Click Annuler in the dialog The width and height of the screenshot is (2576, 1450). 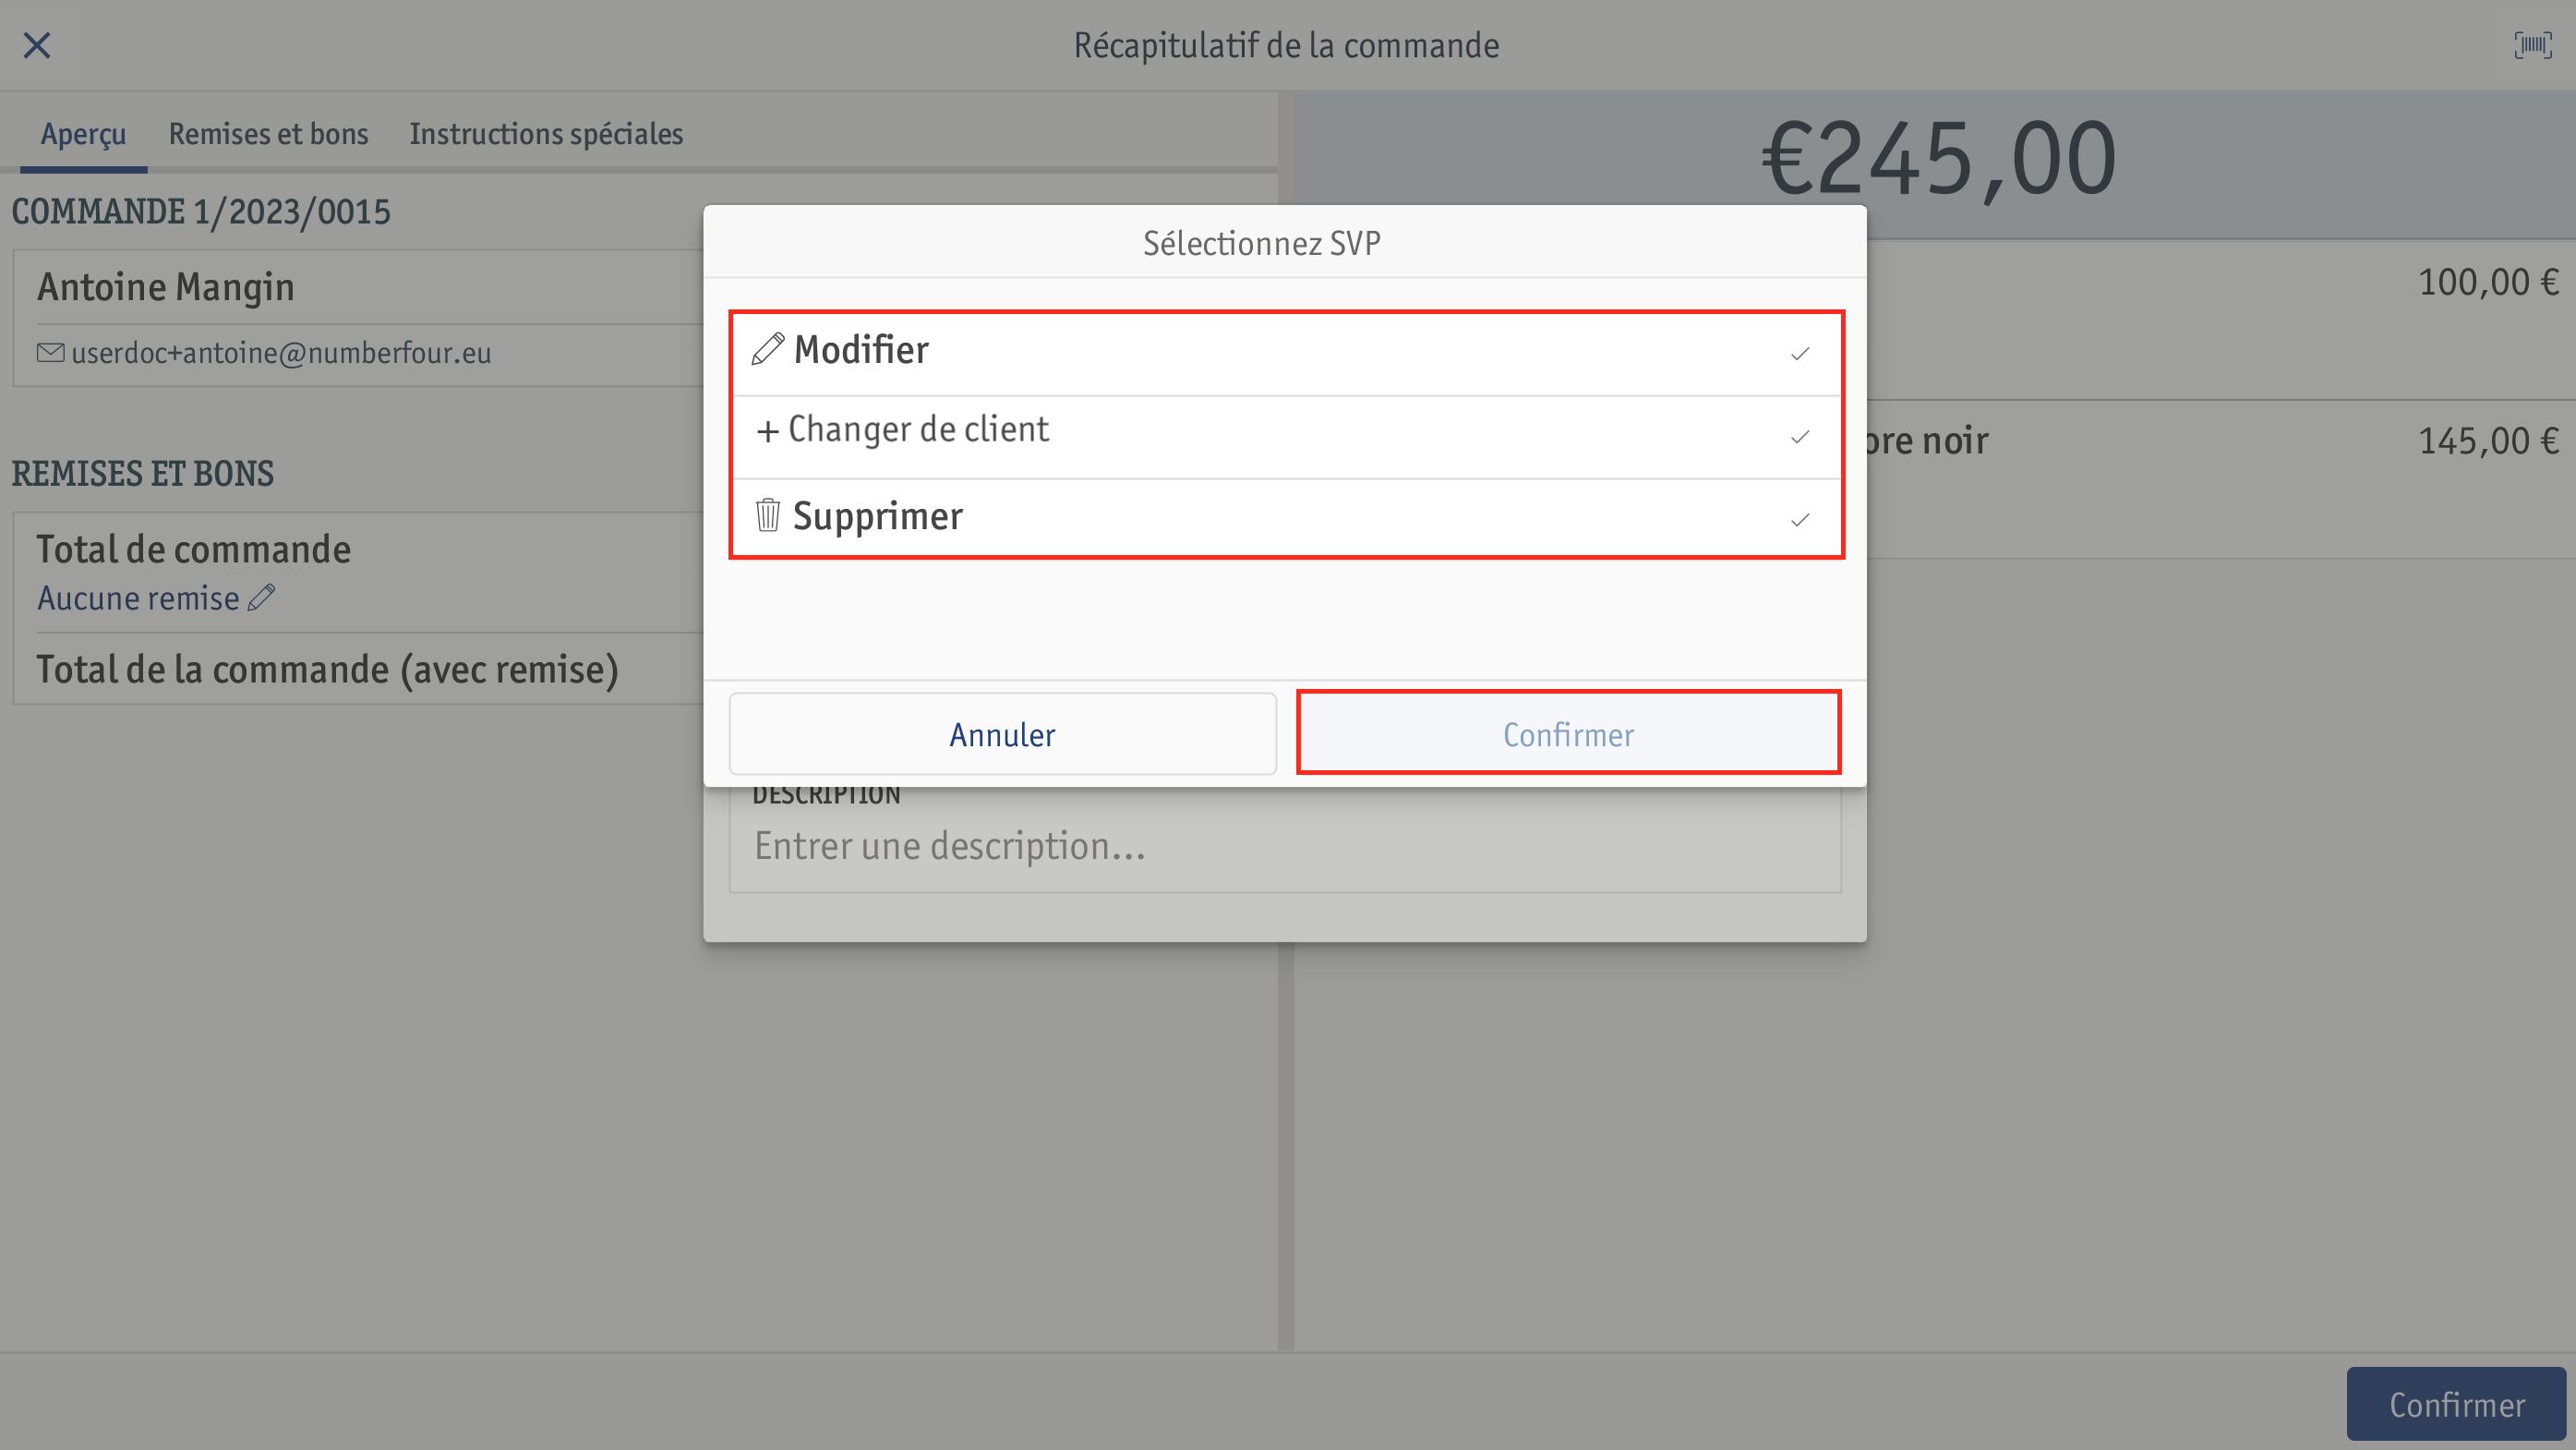(x=1002, y=734)
